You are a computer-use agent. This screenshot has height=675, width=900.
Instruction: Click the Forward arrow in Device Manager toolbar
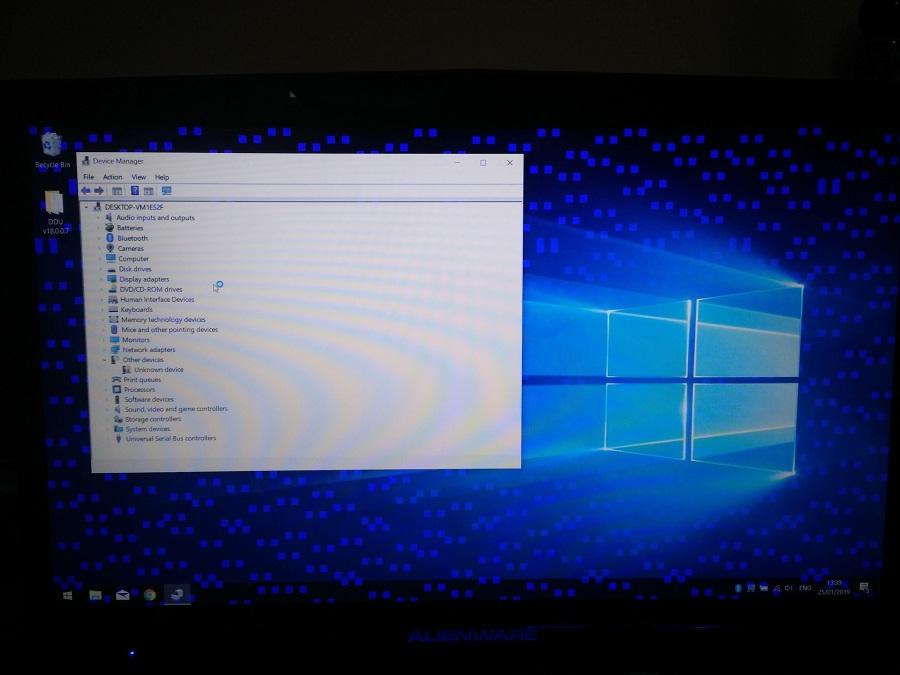[x=99, y=191]
